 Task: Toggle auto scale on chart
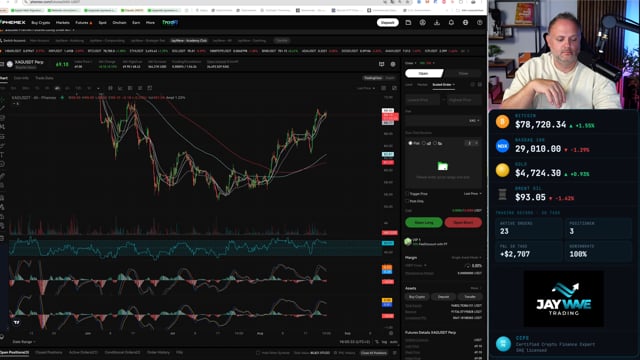(x=393, y=342)
